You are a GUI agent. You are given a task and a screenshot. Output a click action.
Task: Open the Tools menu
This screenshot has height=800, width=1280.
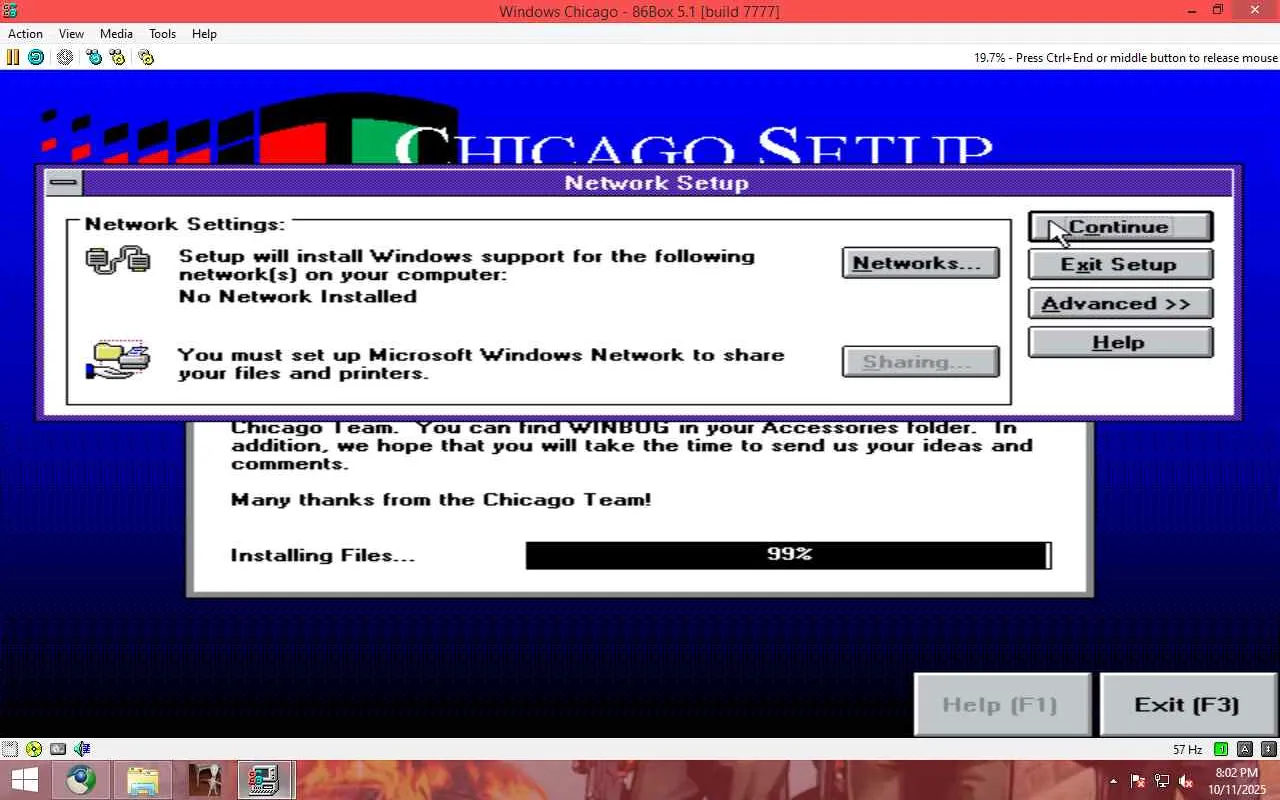click(162, 34)
